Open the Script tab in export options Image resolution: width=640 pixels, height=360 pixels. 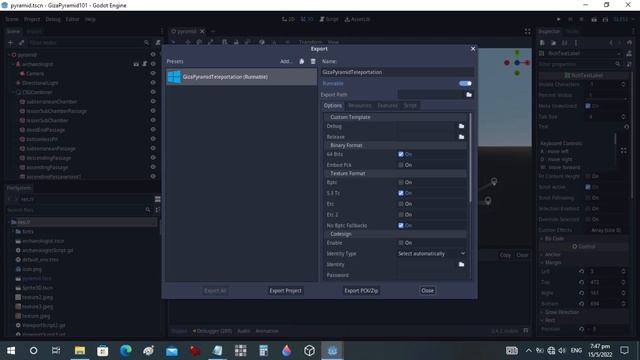pos(410,106)
